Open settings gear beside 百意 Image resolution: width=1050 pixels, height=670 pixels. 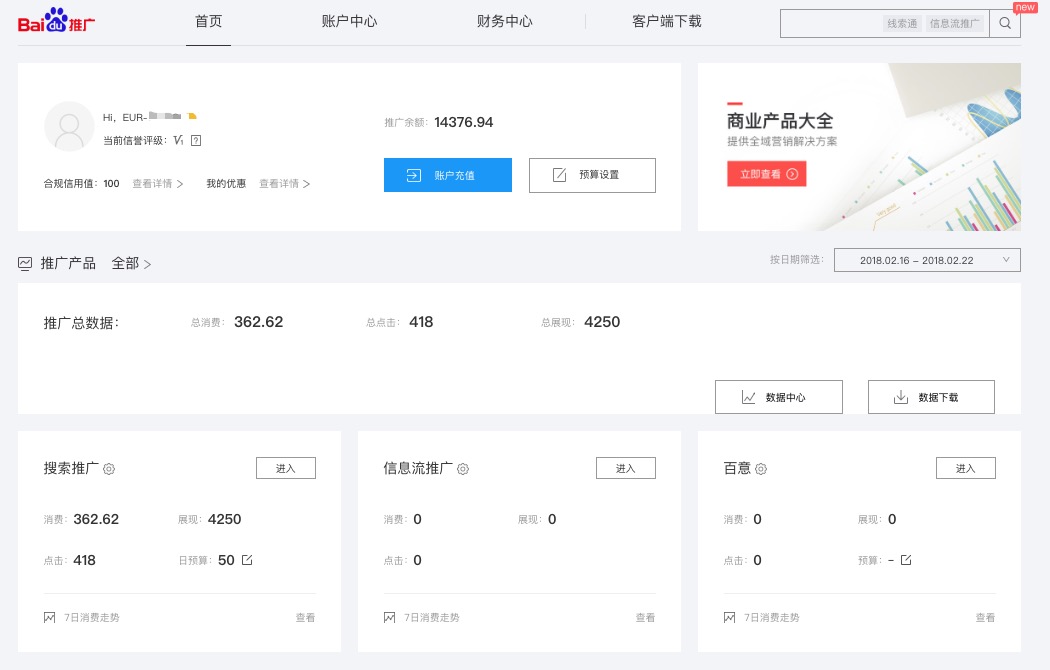(761, 469)
